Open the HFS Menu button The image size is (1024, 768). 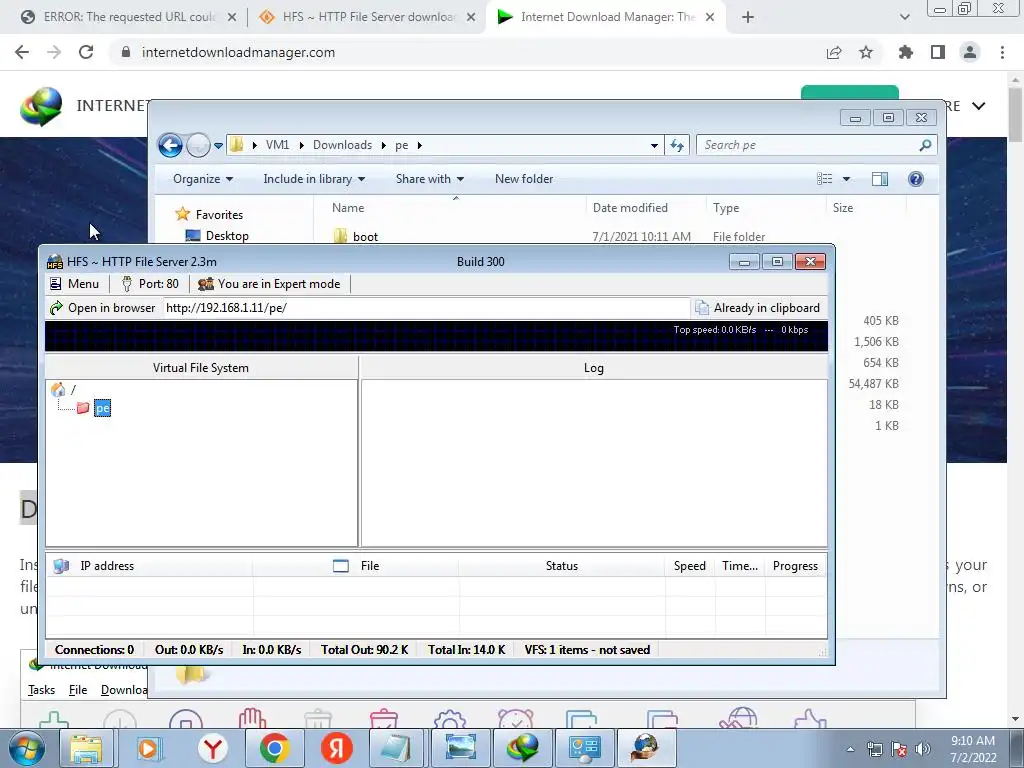(x=74, y=283)
